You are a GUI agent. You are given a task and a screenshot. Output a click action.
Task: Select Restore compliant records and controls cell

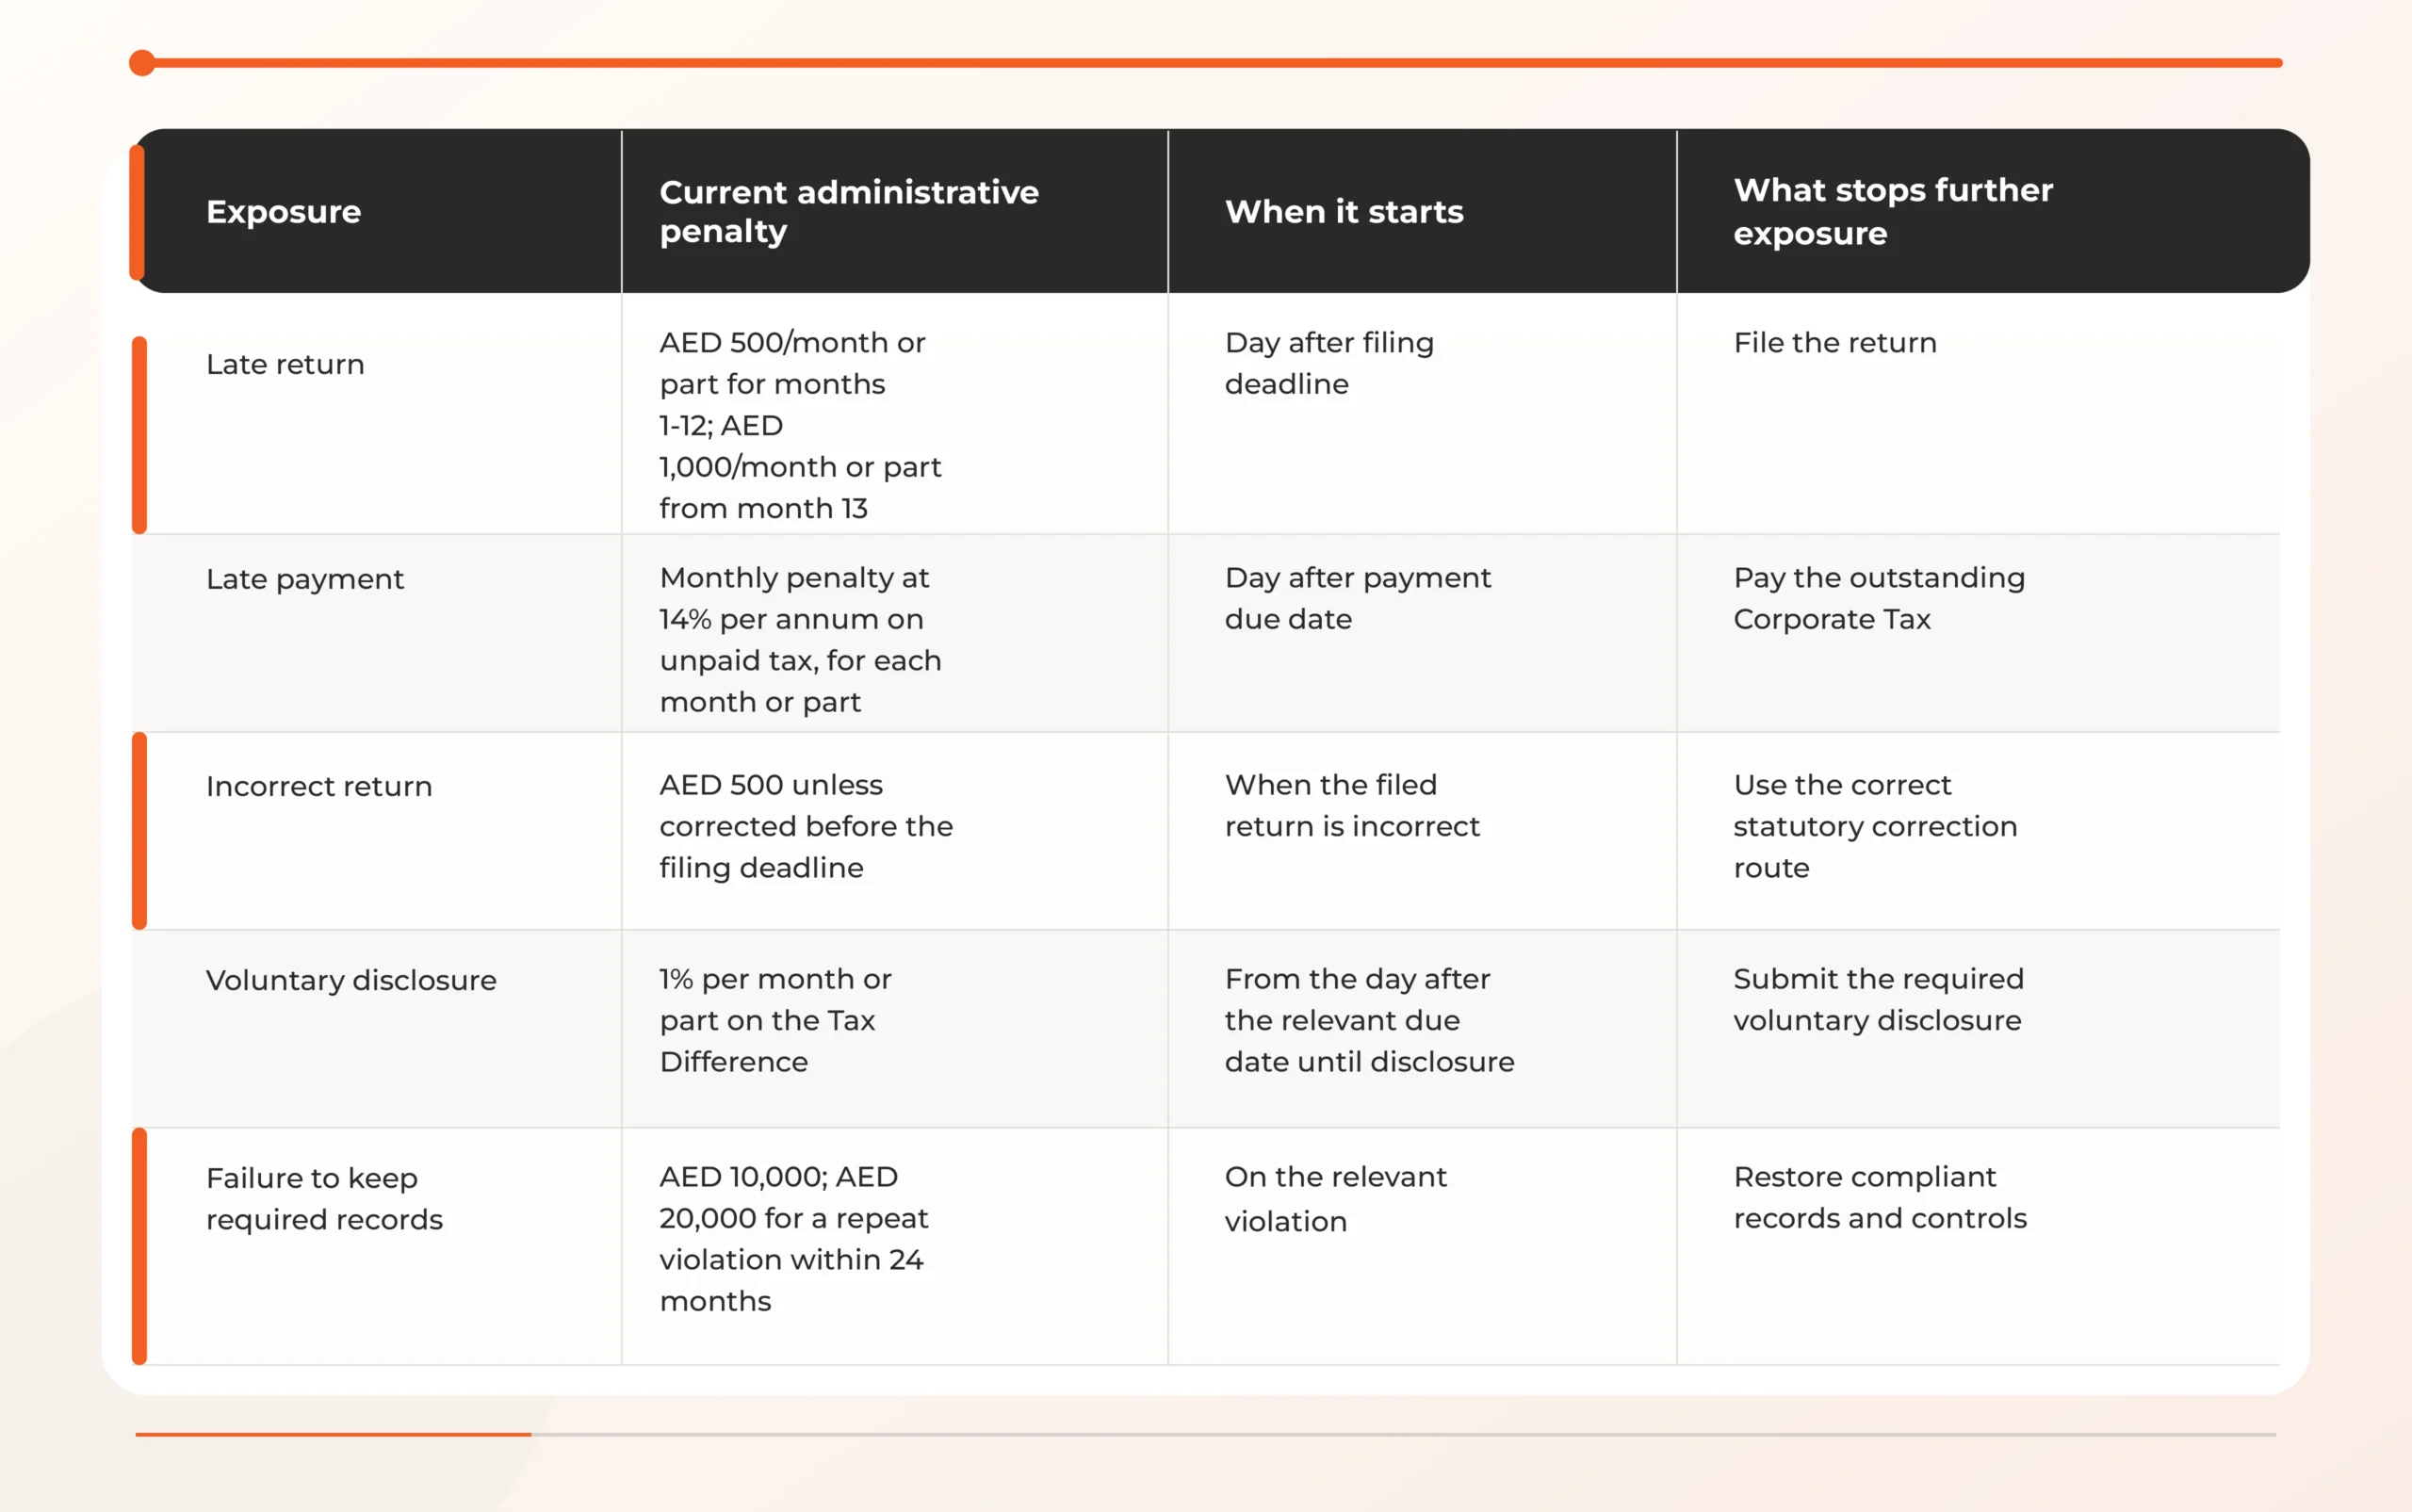point(1880,1197)
